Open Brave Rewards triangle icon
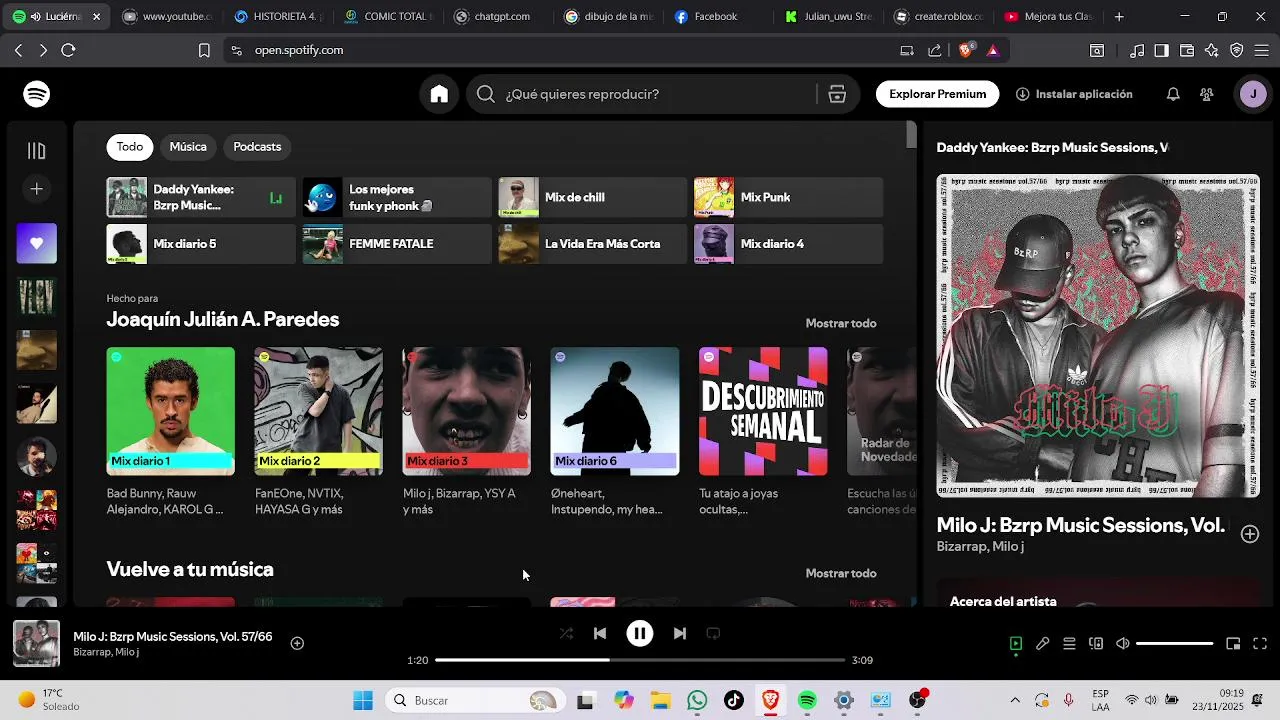1280x720 pixels. click(993, 50)
